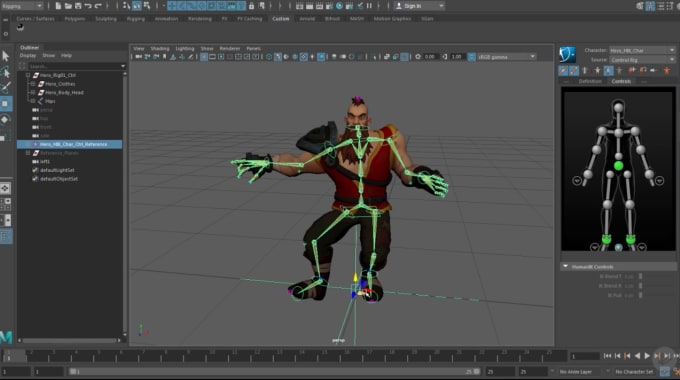Screen dimensions: 680x380
Task: Toggle the color management button beside sRGB gamma
Action: click(x=471, y=57)
